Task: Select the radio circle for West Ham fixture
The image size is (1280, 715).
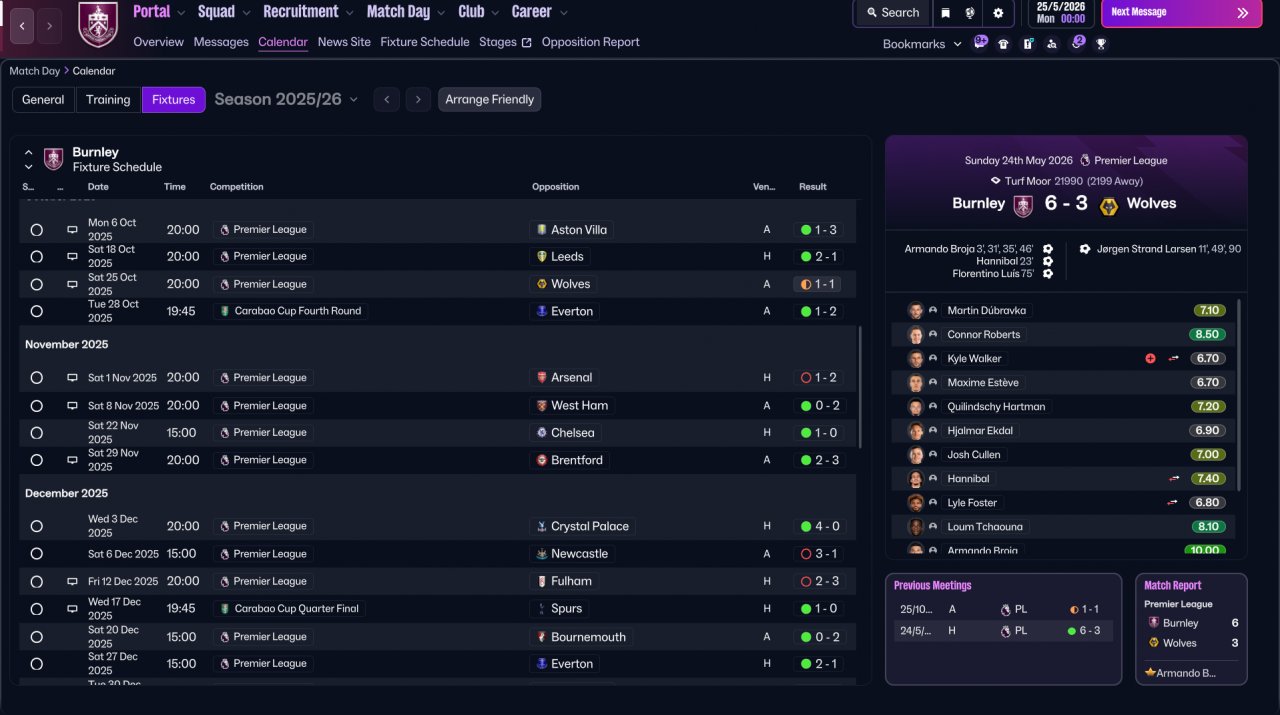Action: pyautogui.click(x=36, y=406)
